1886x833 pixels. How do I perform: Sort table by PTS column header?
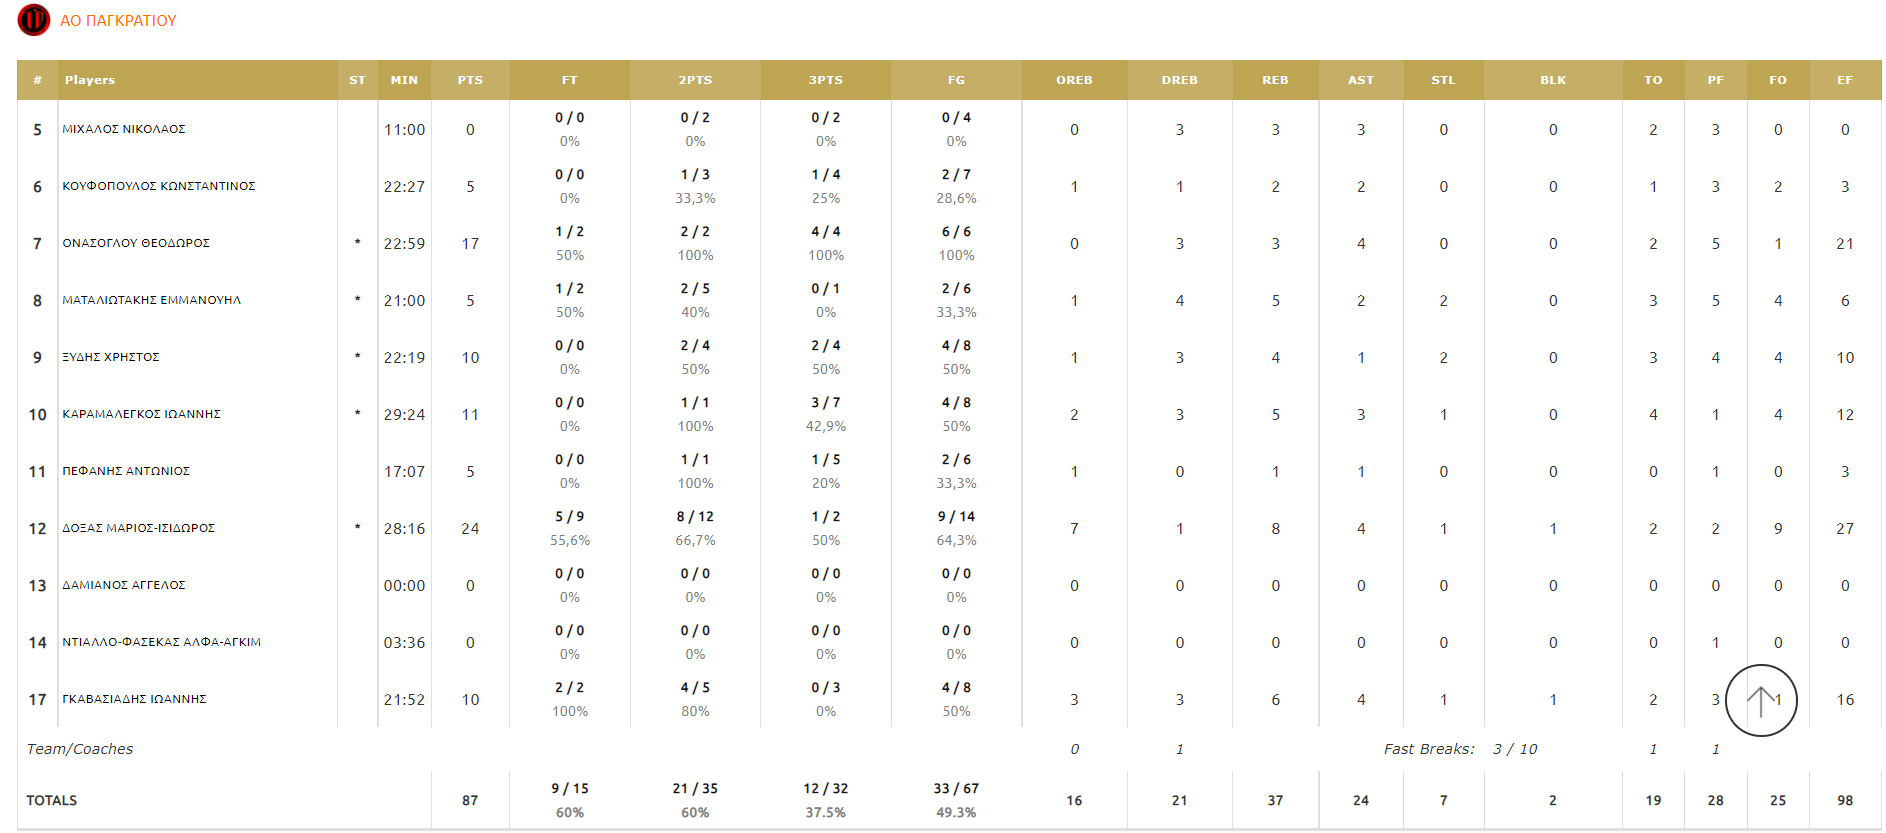470,80
